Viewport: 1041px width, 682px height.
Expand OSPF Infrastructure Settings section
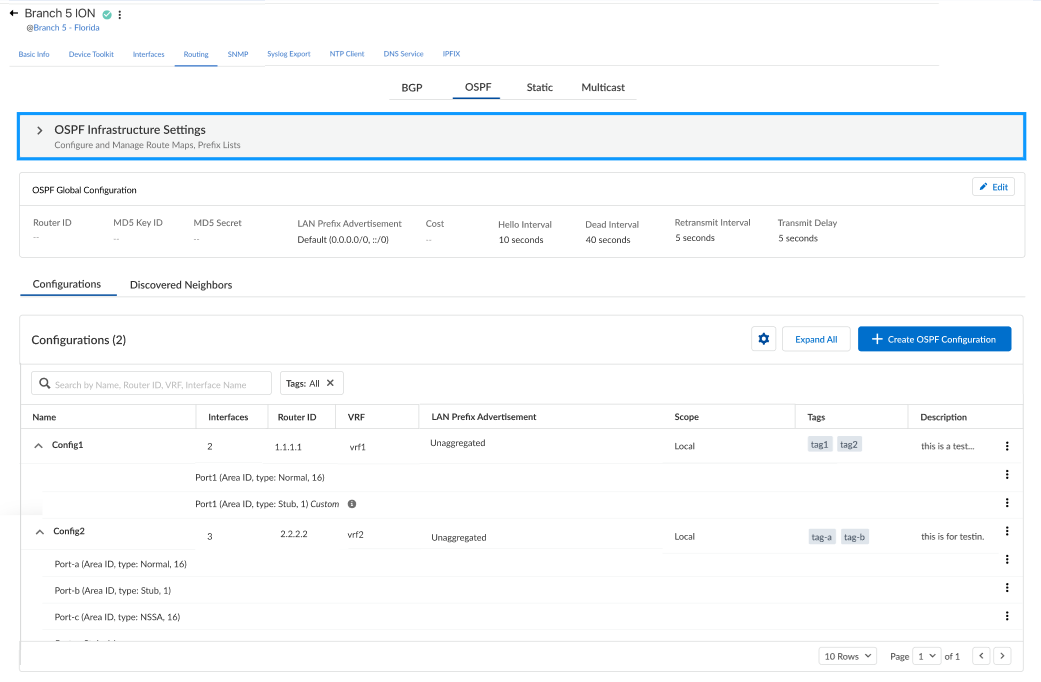(40, 130)
